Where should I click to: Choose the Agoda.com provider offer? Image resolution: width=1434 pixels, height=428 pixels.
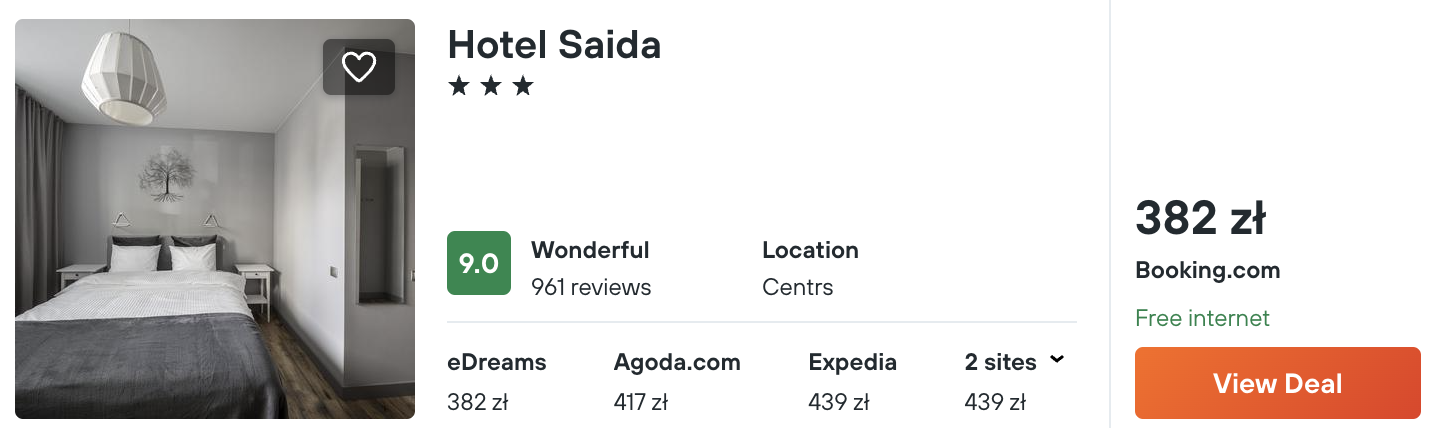click(x=677, y=362)
